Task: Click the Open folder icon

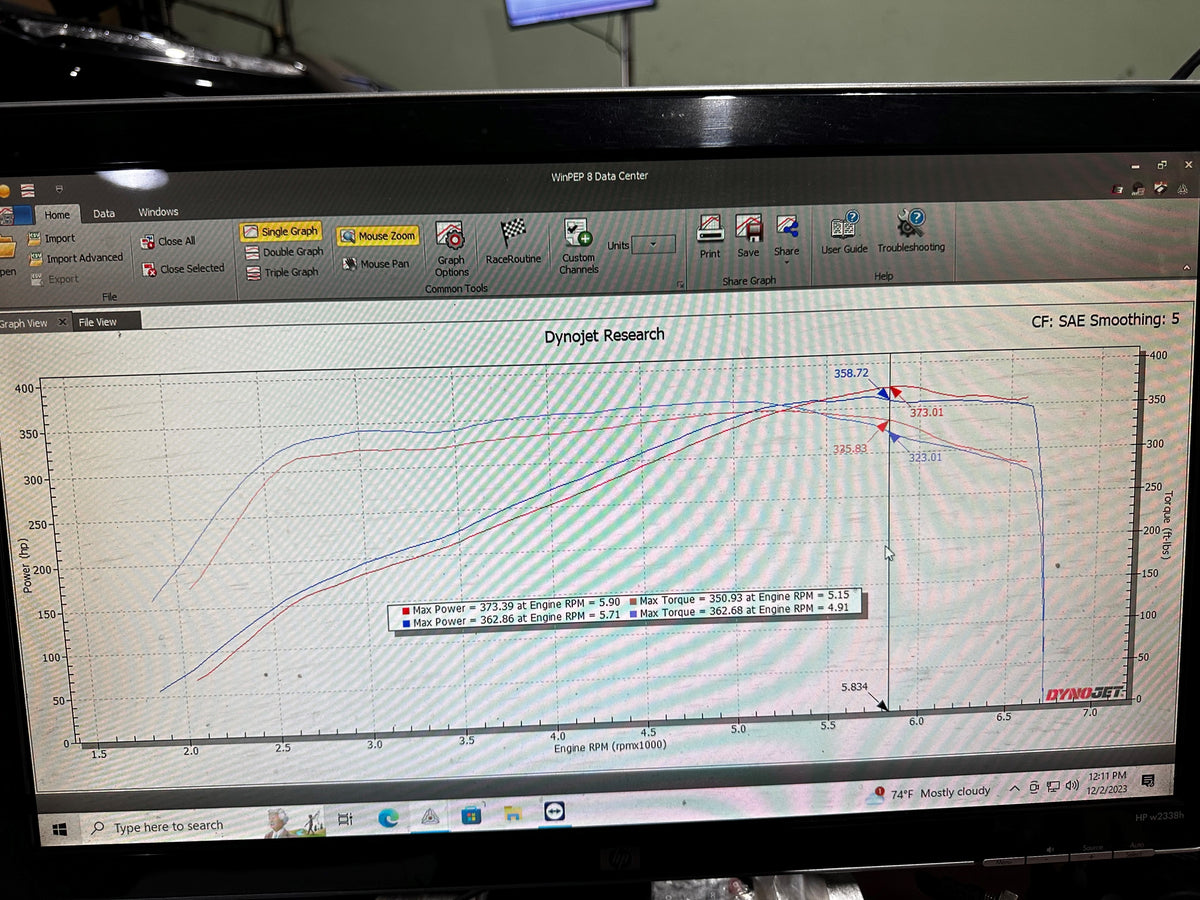Action: [x=7, y=246]
